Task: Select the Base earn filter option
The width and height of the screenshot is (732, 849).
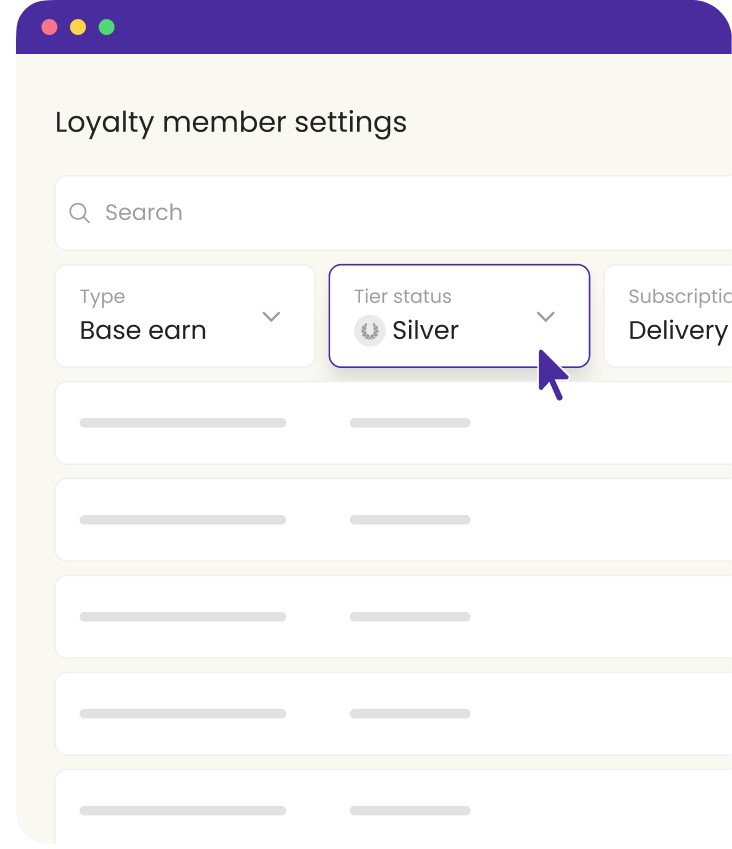Action: 143,330
